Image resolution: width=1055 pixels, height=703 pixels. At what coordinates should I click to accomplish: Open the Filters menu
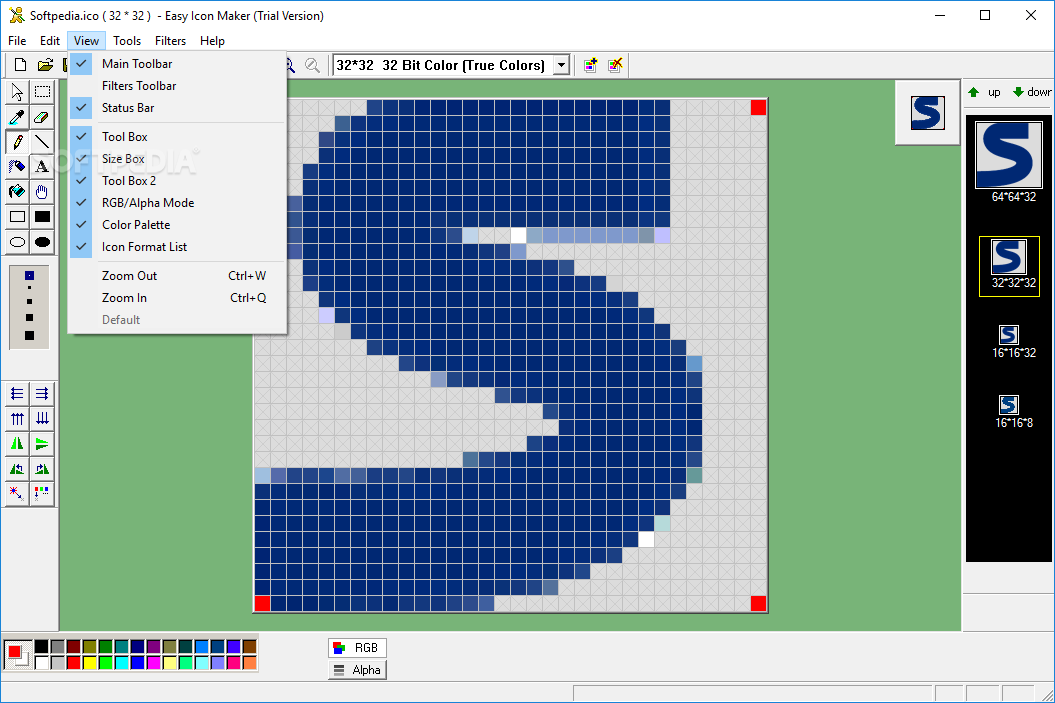point(170,41)
